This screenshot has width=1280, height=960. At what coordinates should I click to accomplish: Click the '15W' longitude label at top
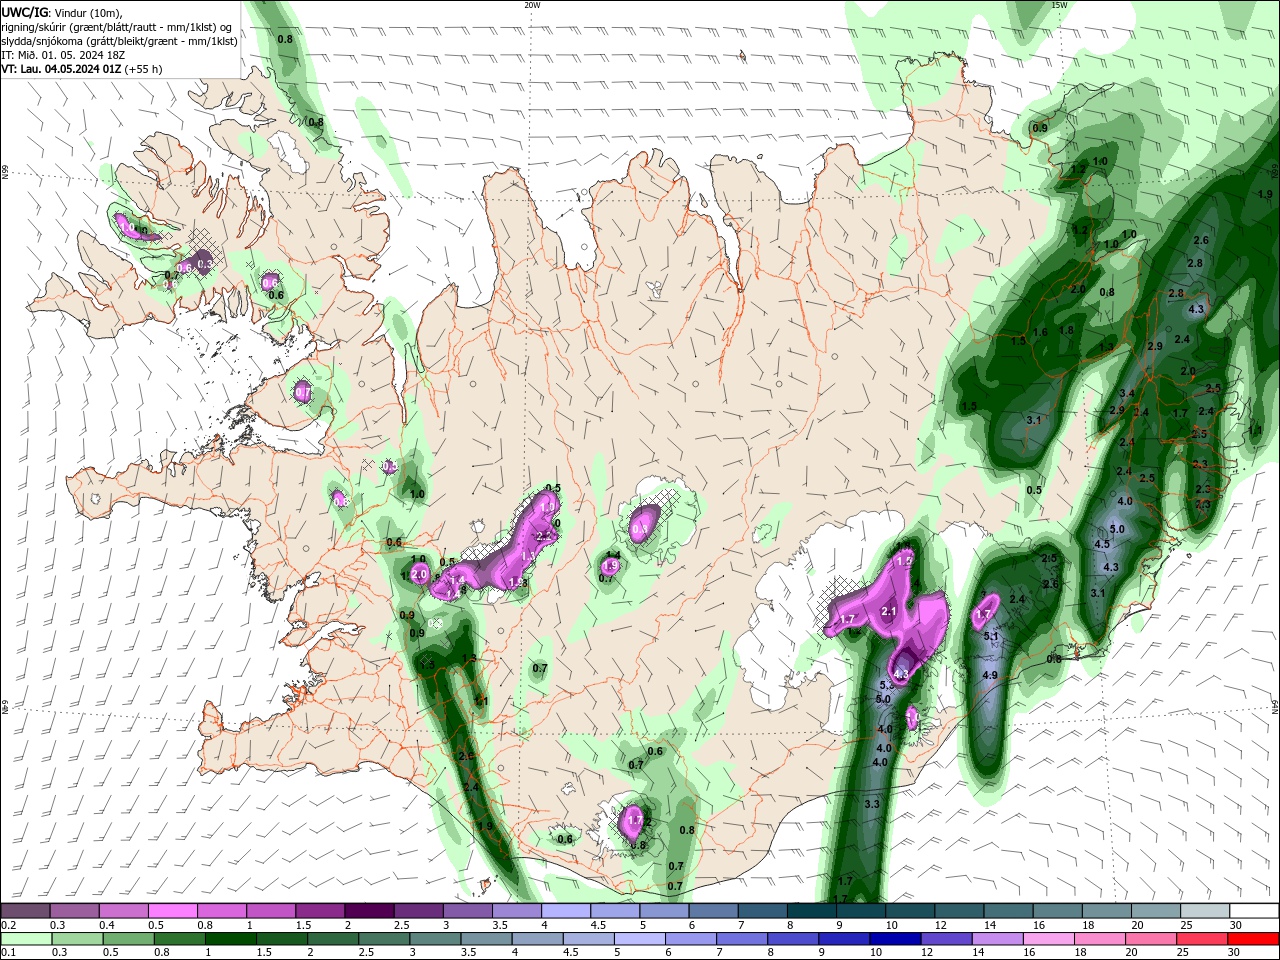click(1059, 5)
